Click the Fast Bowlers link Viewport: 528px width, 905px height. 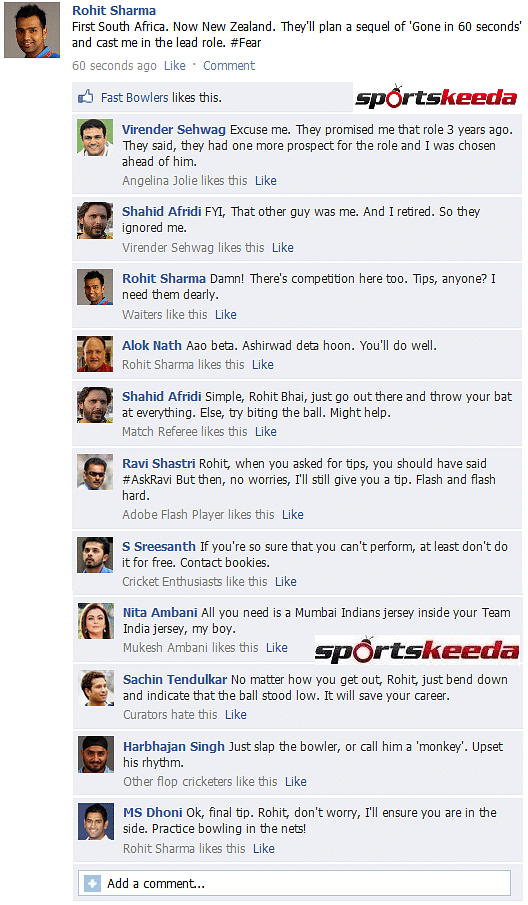(x=134, y=98)
